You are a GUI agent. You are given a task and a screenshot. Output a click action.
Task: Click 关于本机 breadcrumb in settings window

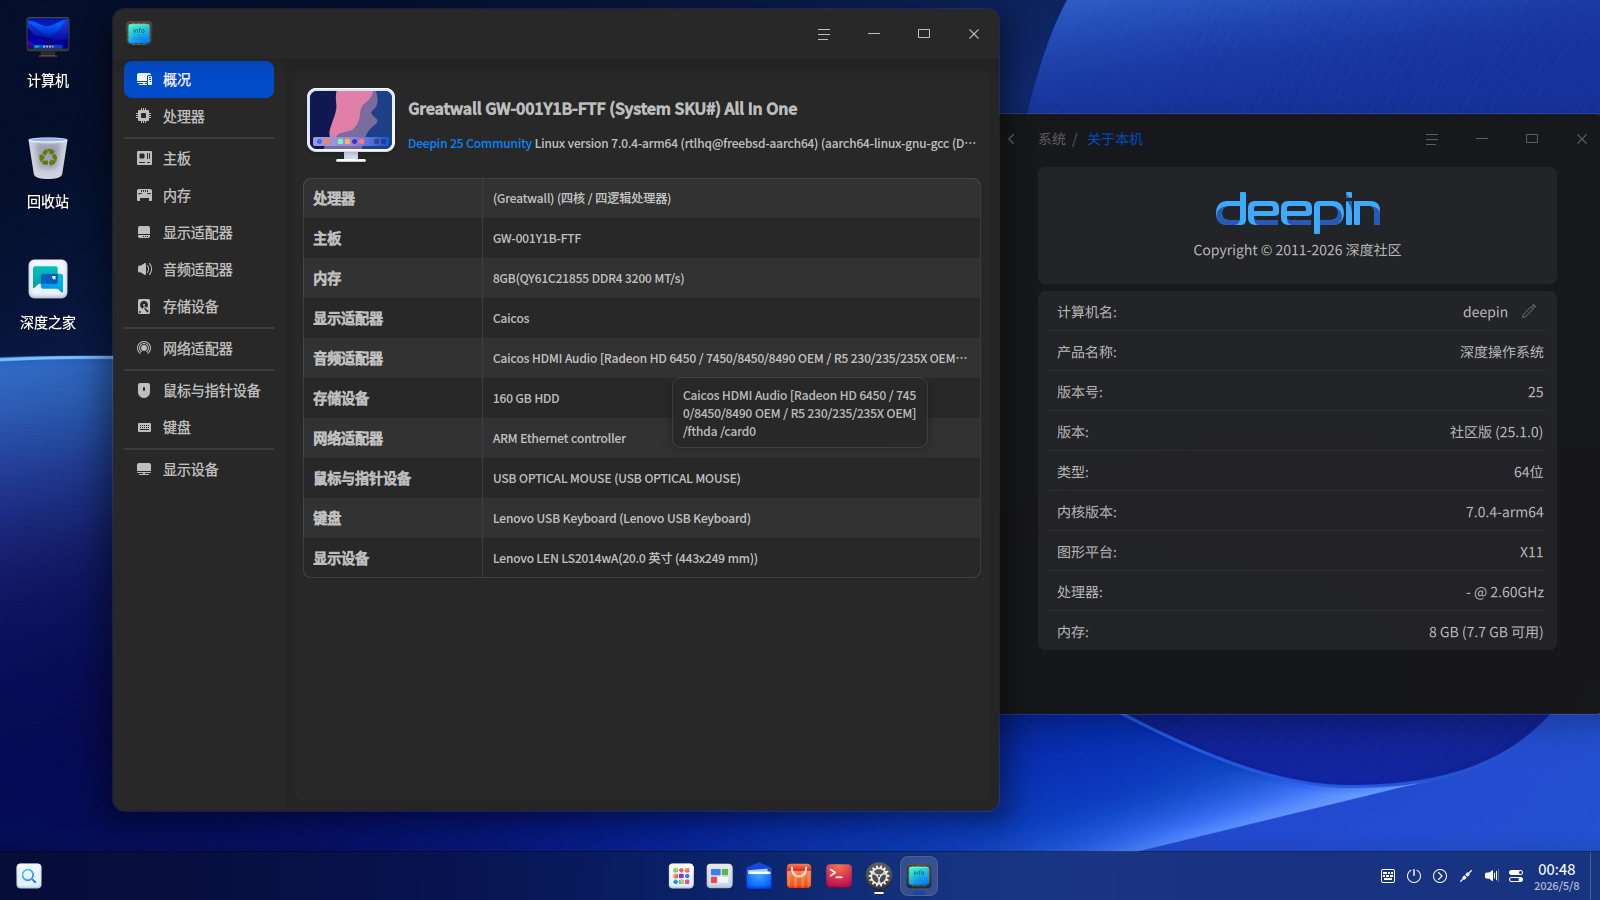(1115, 139)
